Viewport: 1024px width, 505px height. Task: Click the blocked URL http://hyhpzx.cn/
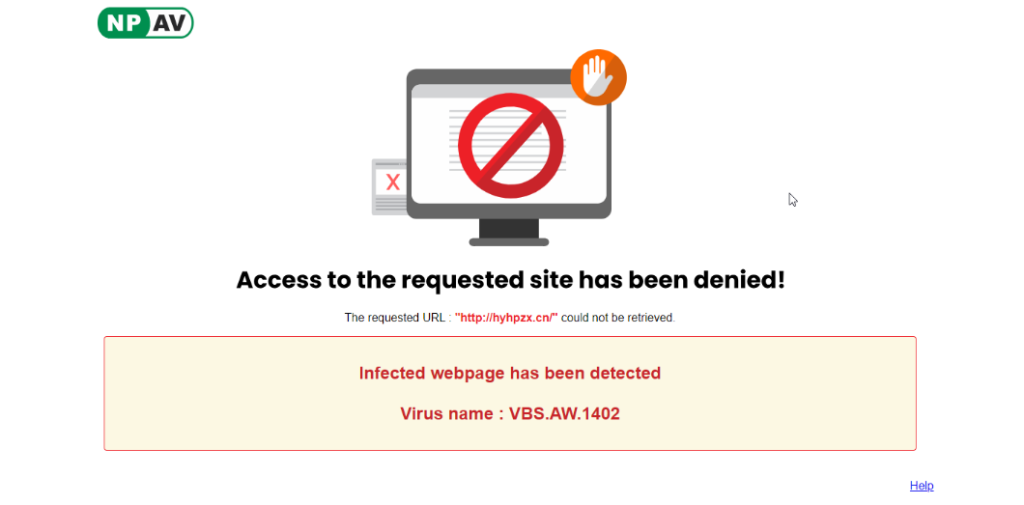pyautogui.click(x=507, y=318)
